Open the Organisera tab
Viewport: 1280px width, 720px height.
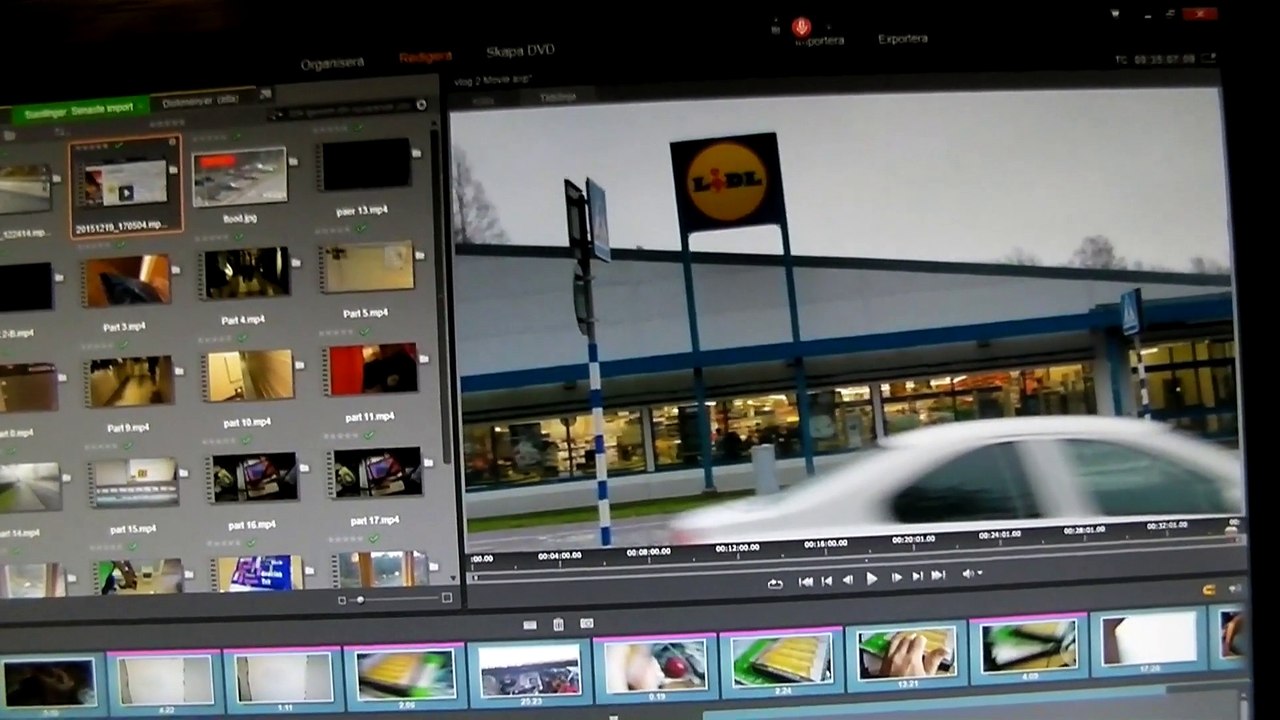333,63
